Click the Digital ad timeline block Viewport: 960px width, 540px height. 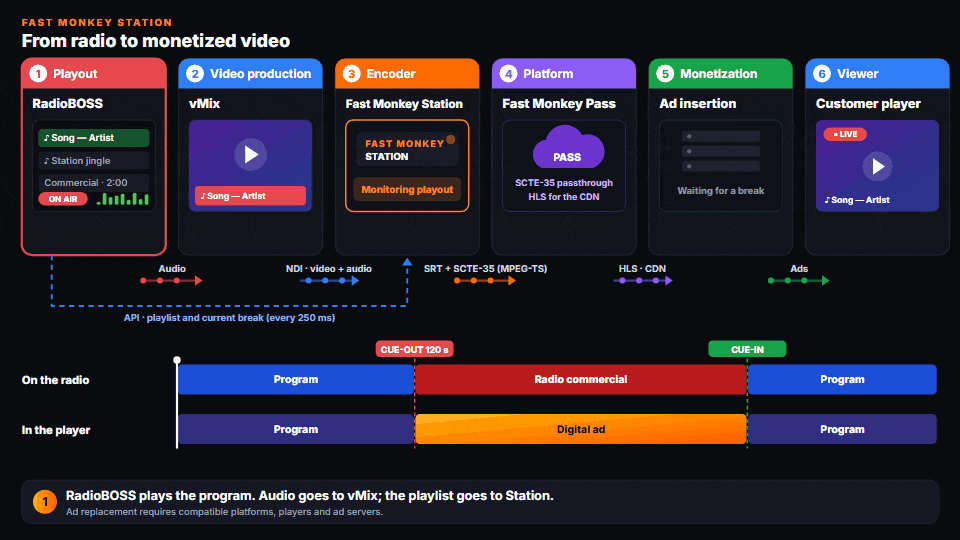click(x=580, y=429)
